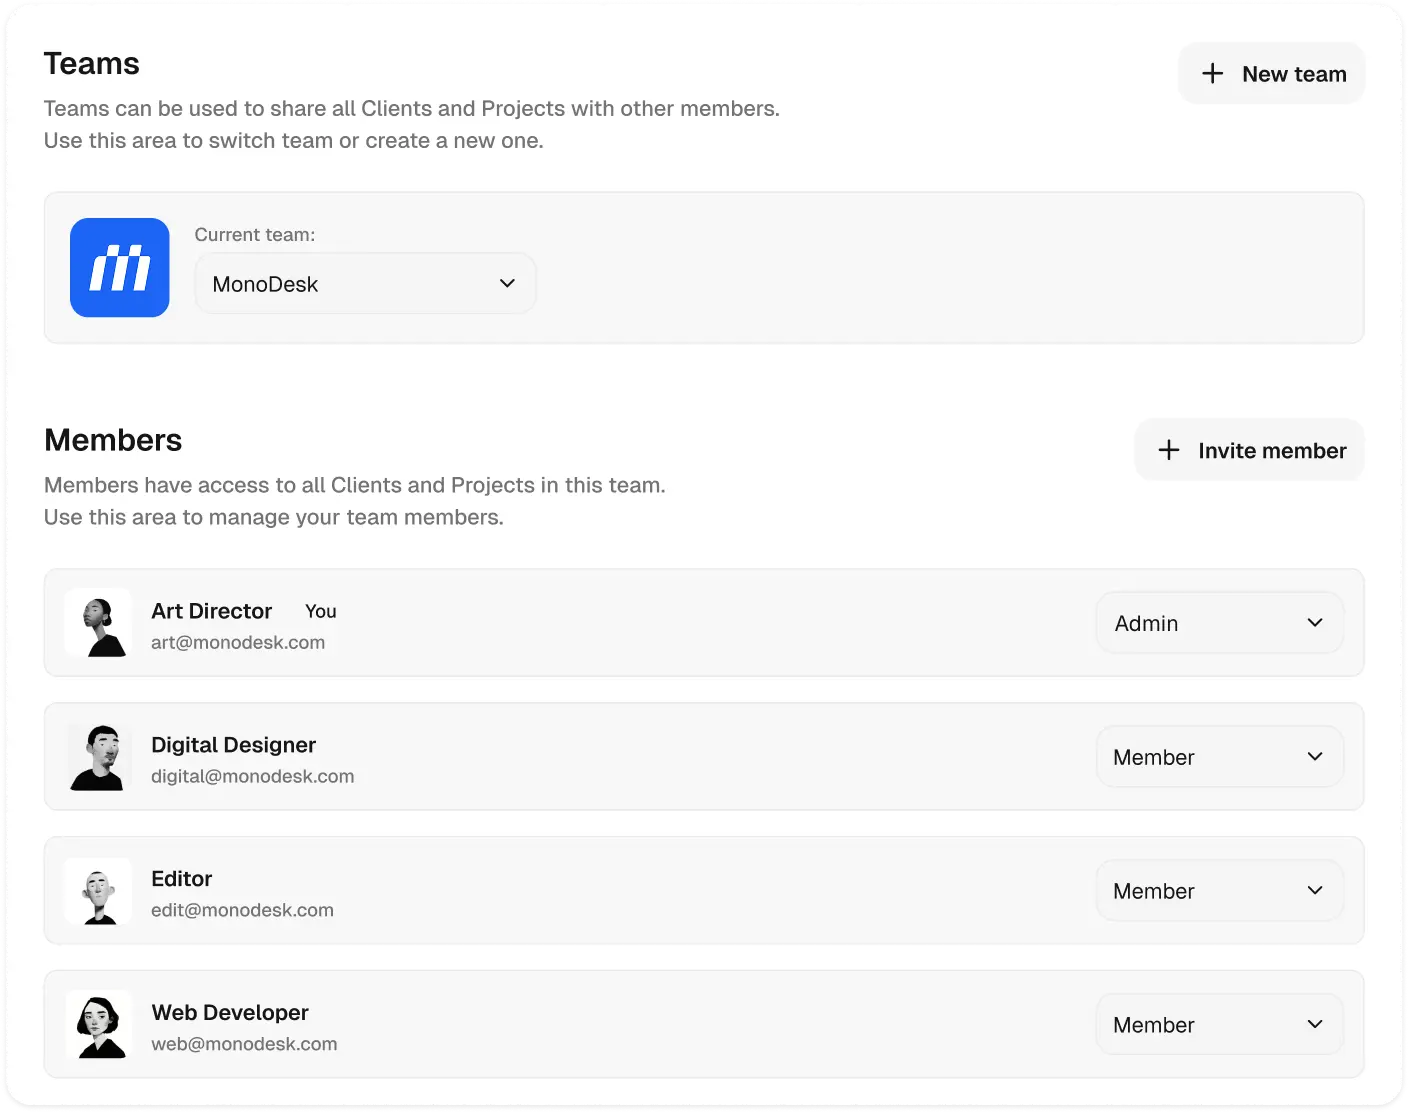Open the Current team MonoDesk dropdown
The height and width of the screenshot is (1113, 1409).
point(365,284)
